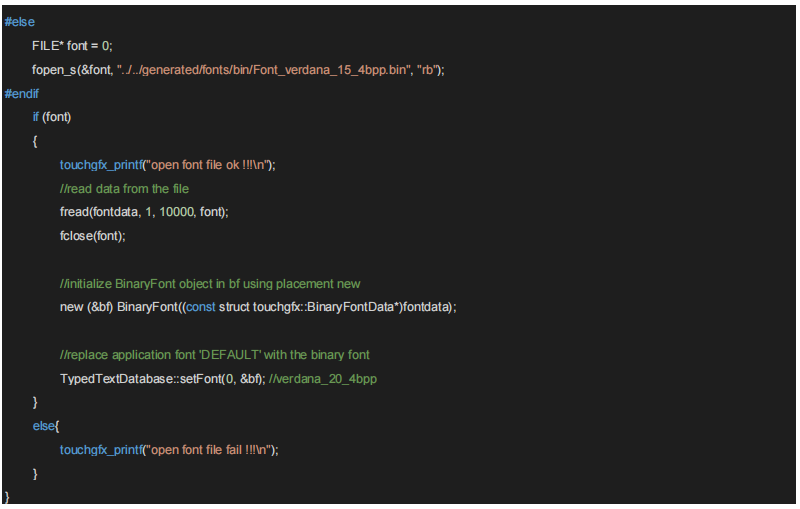Image resolution: width=800 pixels, height=509 pixels.
Task: Click the TypedTextDatabase::setFont call
Action: point(162,379)
